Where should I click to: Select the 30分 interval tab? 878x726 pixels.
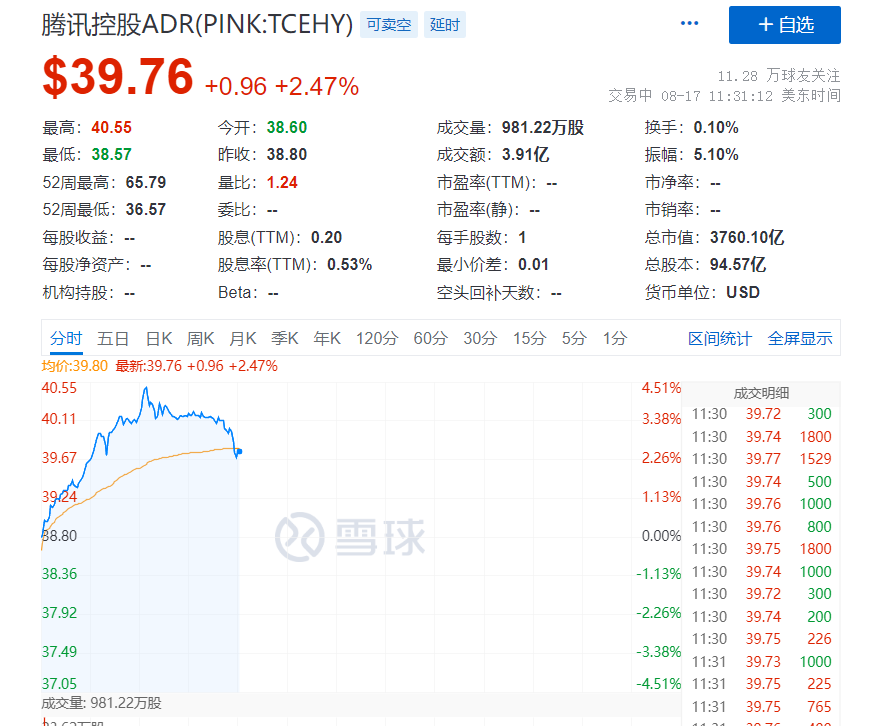tap(480, 338)
